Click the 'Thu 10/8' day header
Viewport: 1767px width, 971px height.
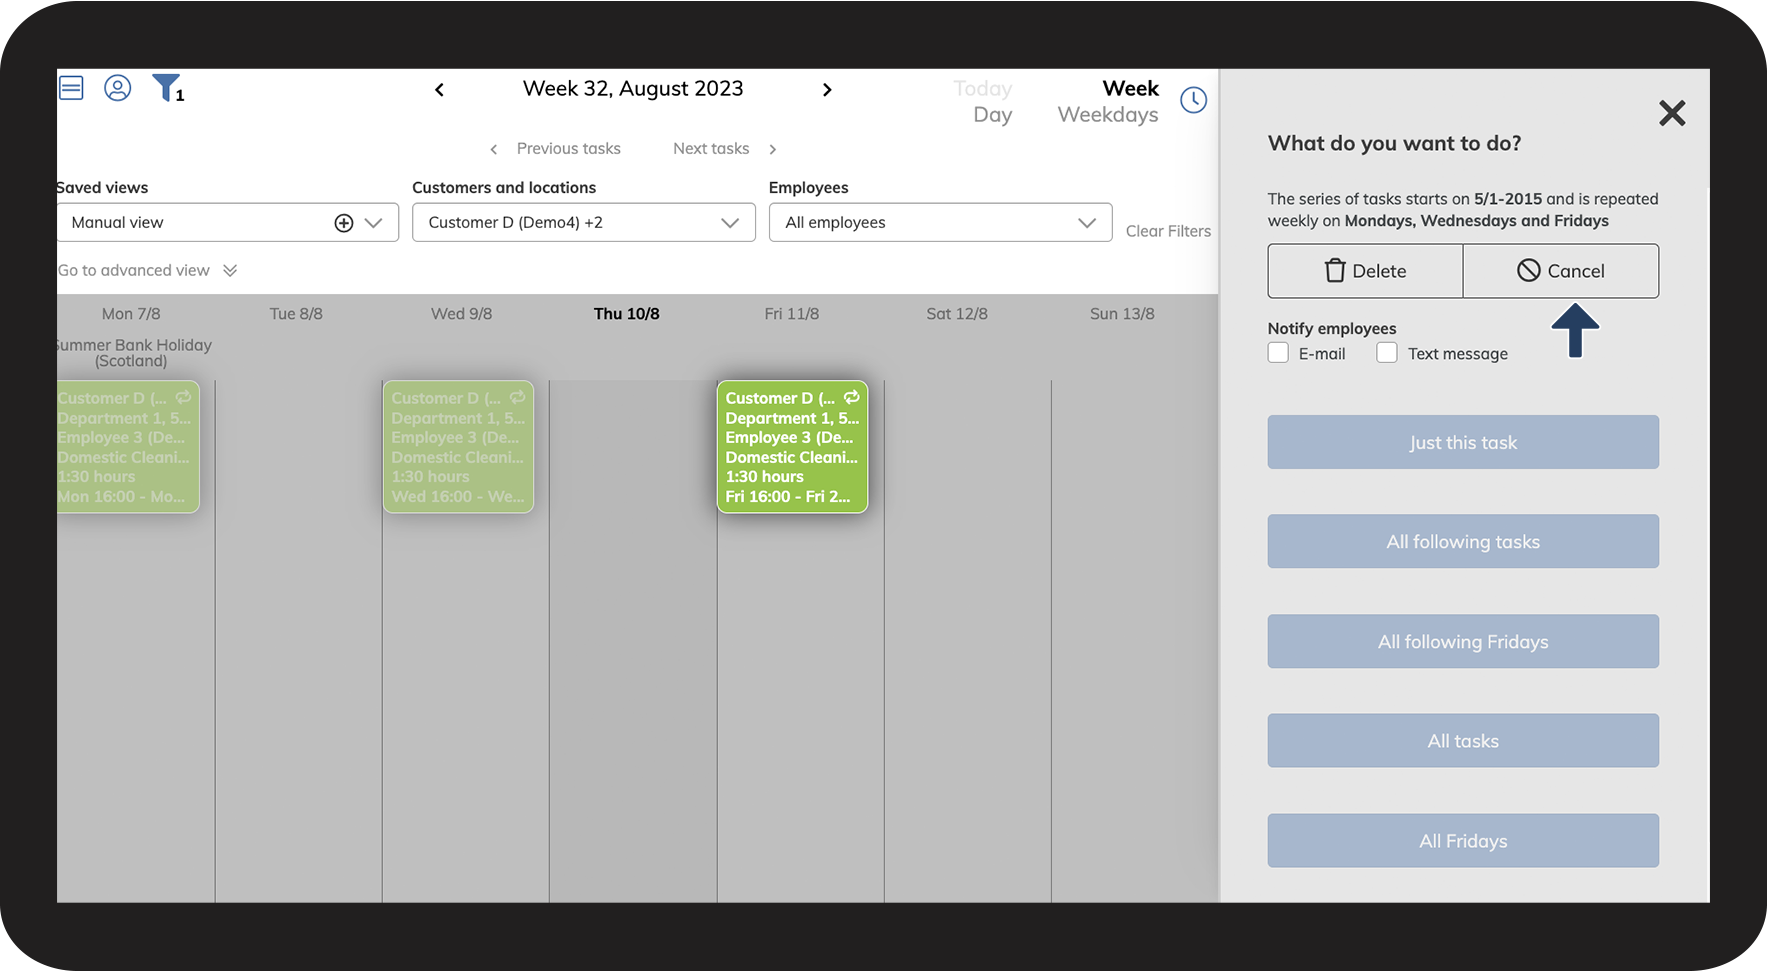[627, 314]
